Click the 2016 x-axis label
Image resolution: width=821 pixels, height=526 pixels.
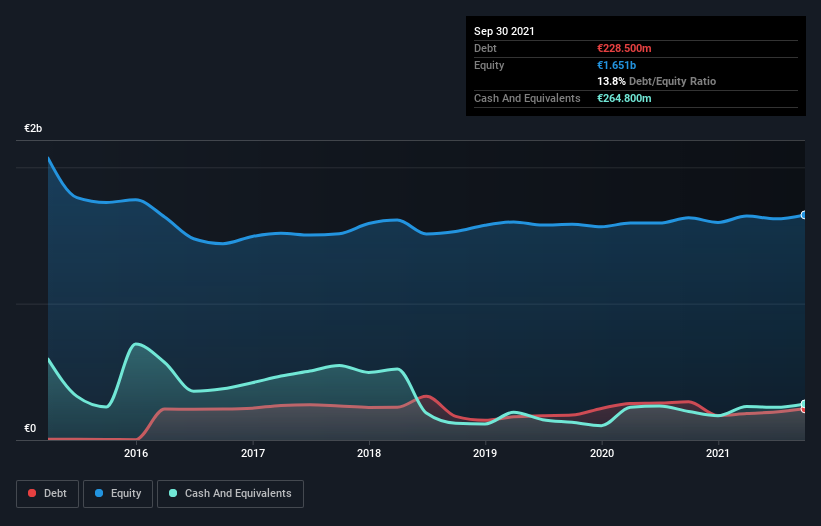[136, 453]
